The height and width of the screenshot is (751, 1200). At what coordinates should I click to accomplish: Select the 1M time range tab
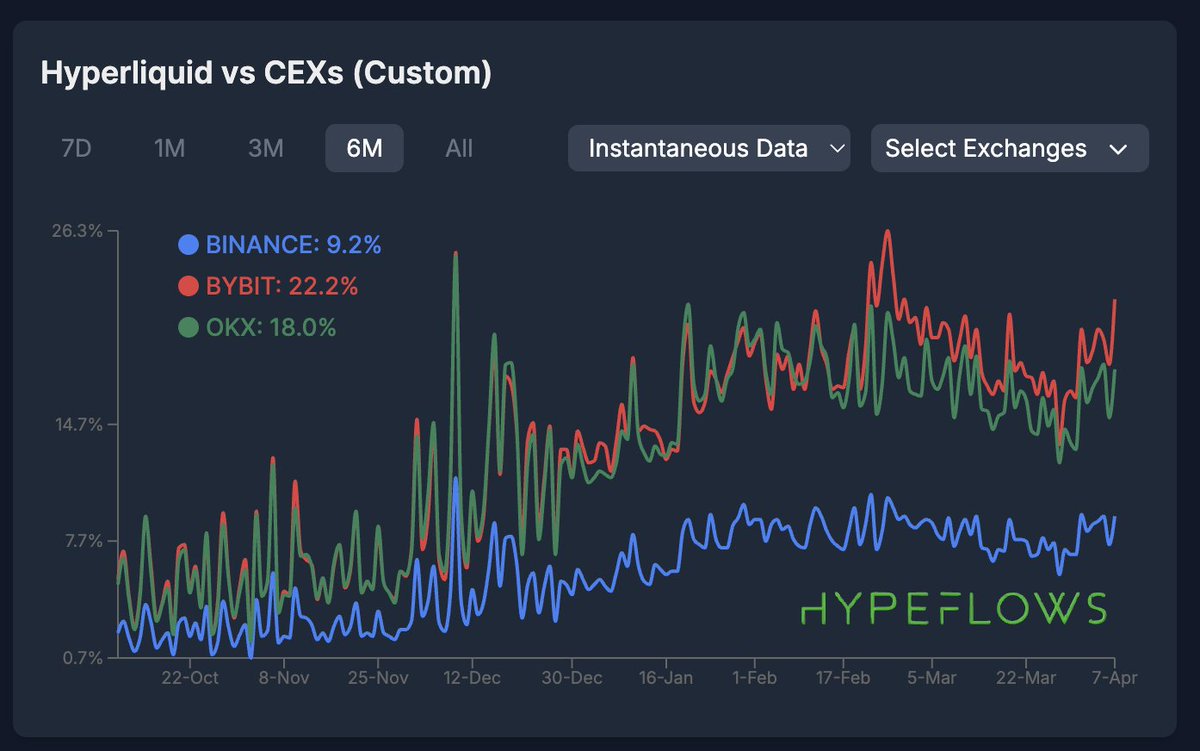pos(170,149)
